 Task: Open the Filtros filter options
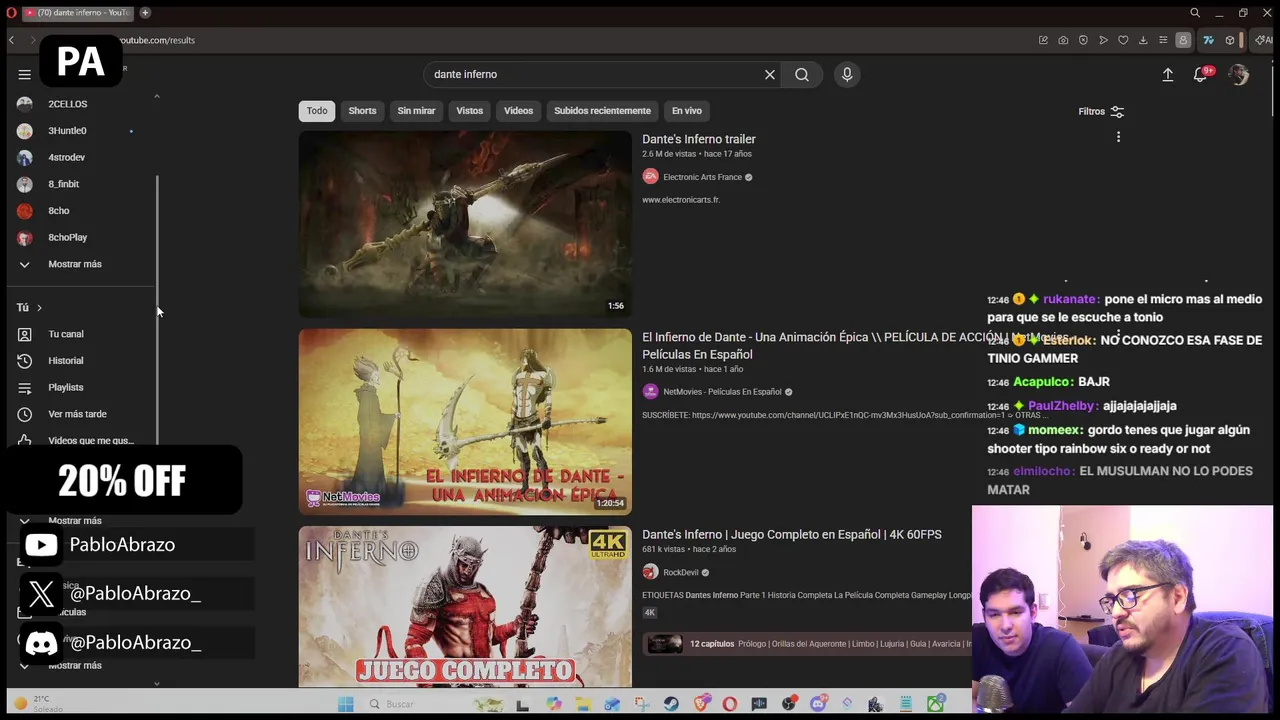coord(1101,111)
